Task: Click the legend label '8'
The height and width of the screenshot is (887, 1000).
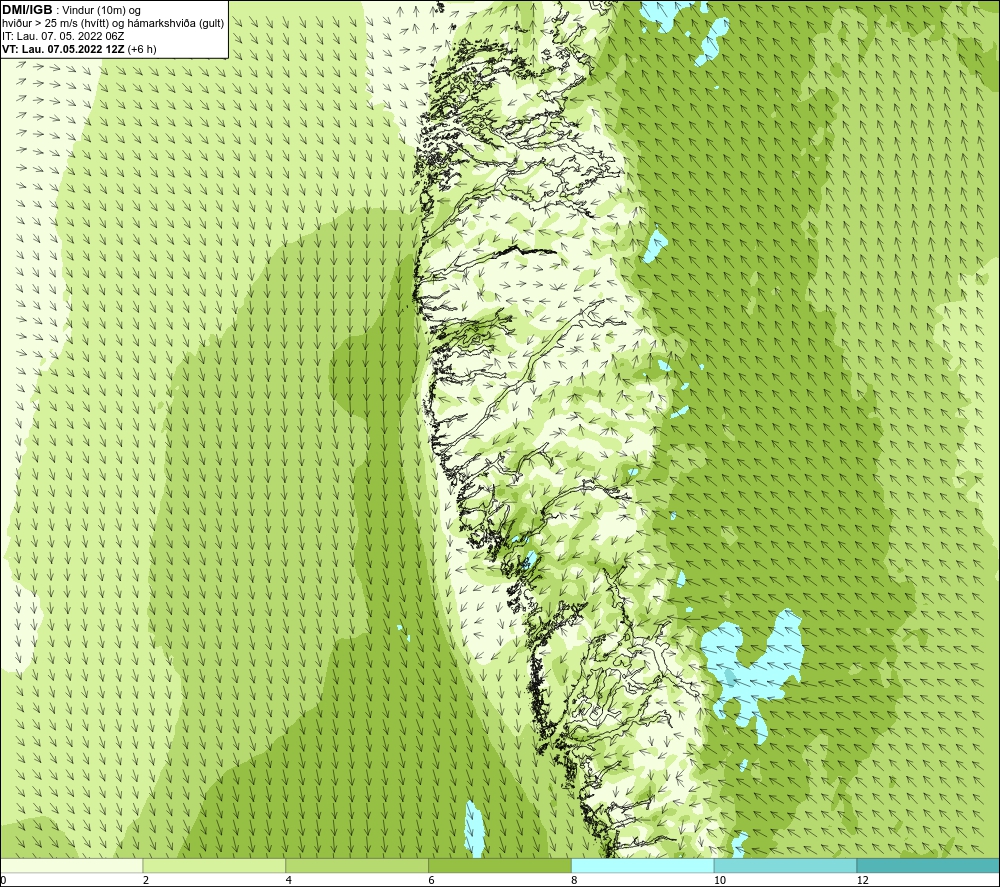Action: (x=575, y=880)
